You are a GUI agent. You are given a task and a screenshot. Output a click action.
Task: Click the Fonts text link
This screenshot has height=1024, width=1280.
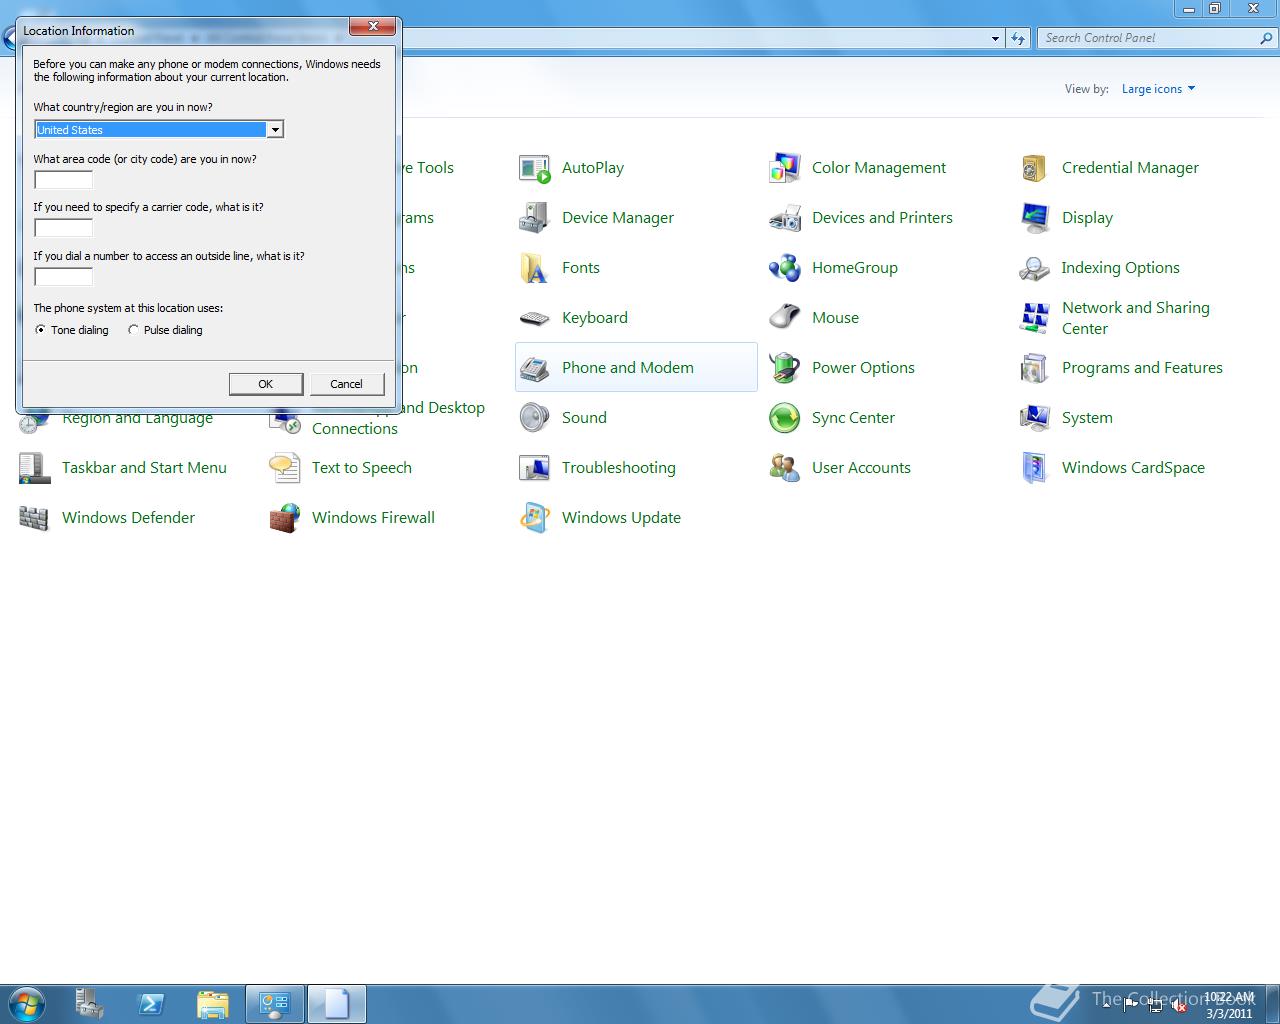pos(581,268)
